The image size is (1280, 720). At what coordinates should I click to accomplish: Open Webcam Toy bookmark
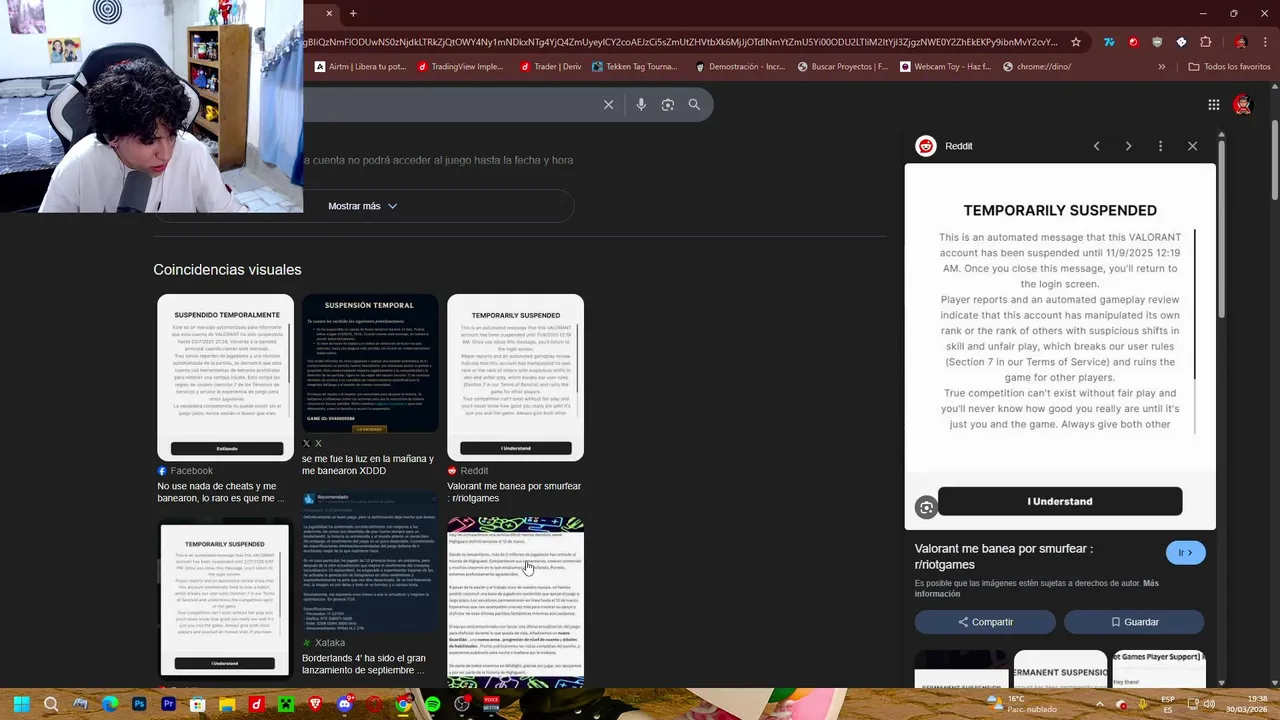(945, 67)
